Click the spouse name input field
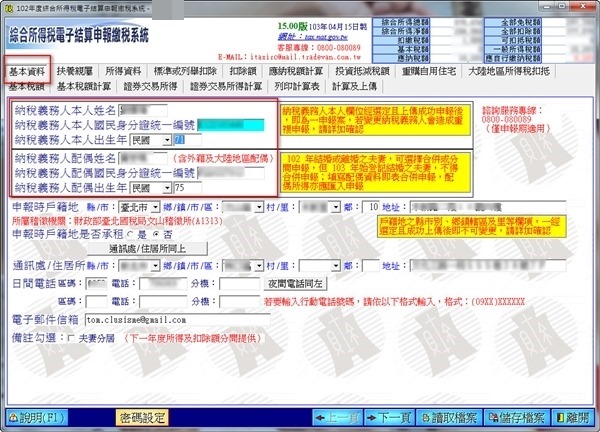This screenshot has width=600, height=432. pos(143,158)
